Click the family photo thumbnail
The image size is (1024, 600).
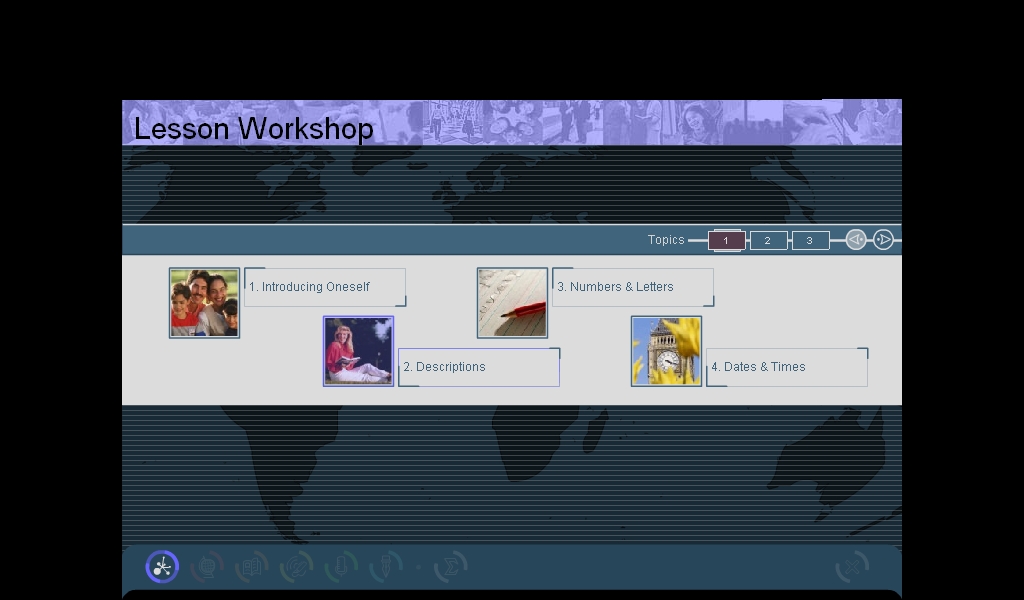click(204, 303)
